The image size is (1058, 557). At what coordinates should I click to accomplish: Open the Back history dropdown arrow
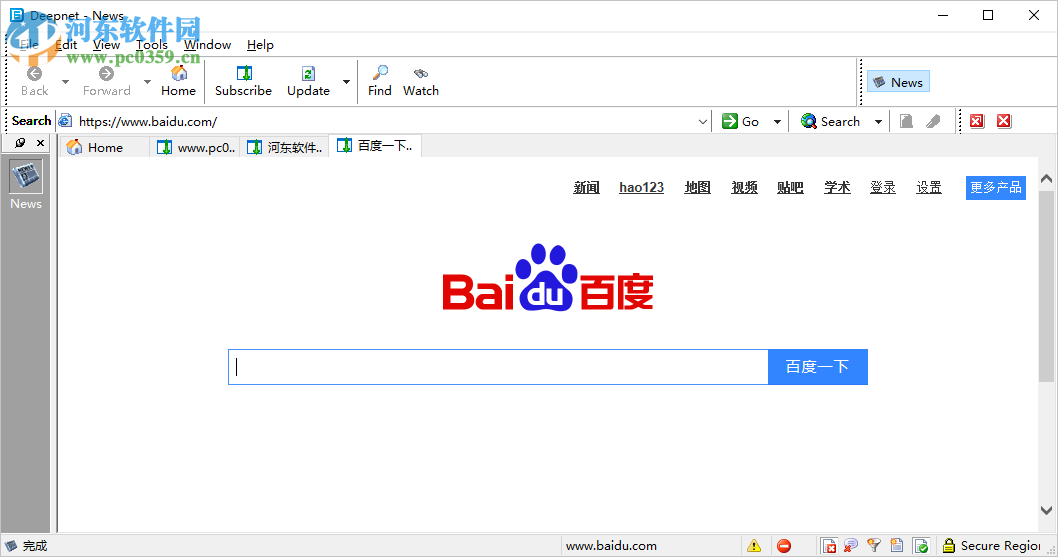[x=65, y=82]
